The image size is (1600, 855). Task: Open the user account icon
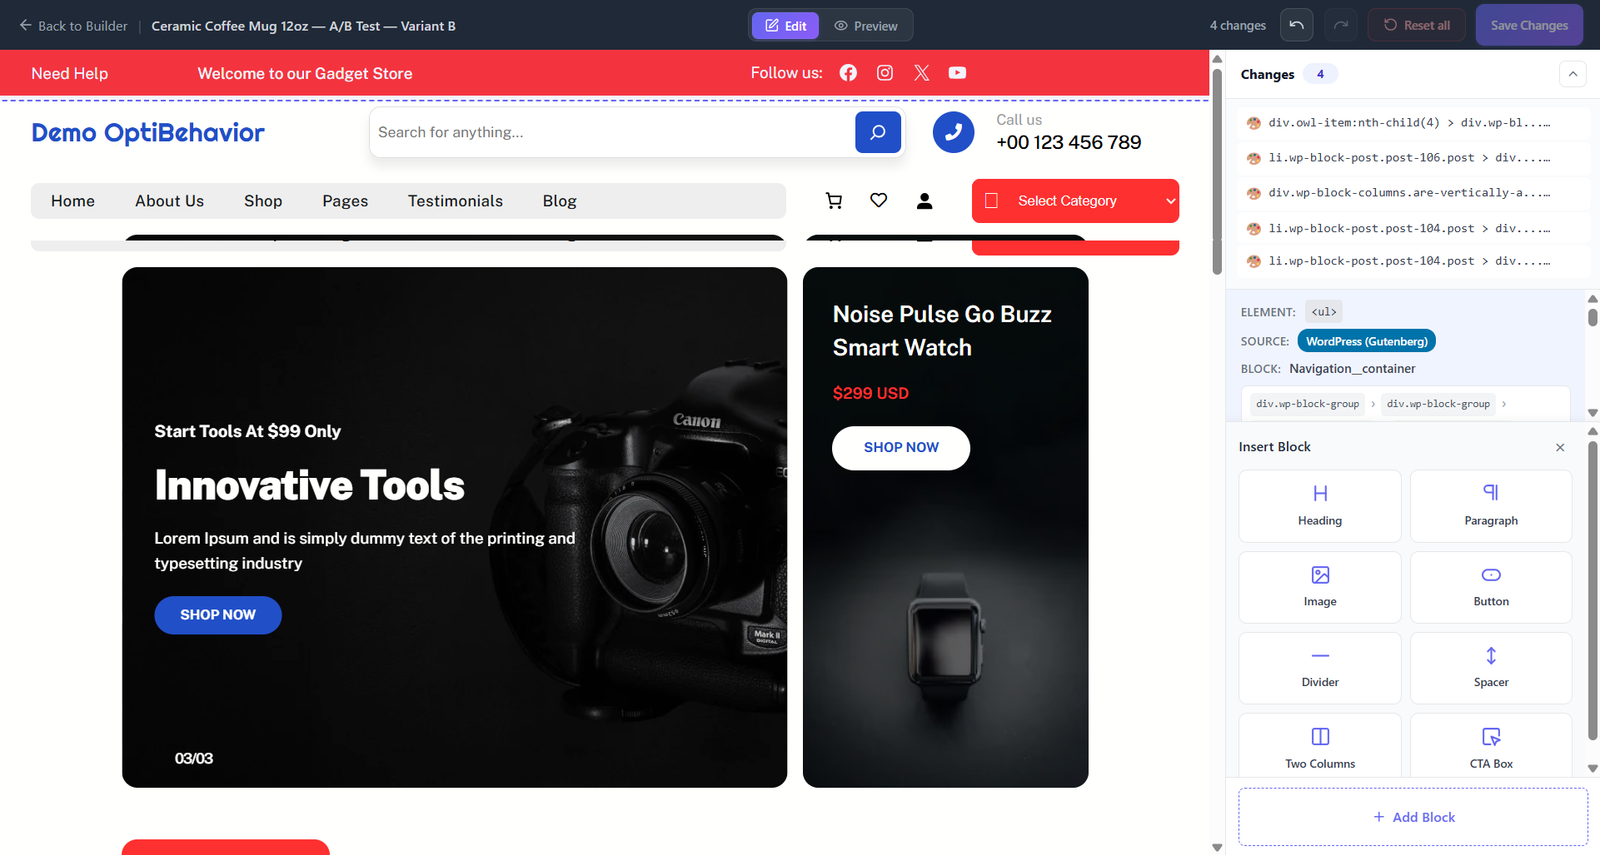tap(925, 201)
